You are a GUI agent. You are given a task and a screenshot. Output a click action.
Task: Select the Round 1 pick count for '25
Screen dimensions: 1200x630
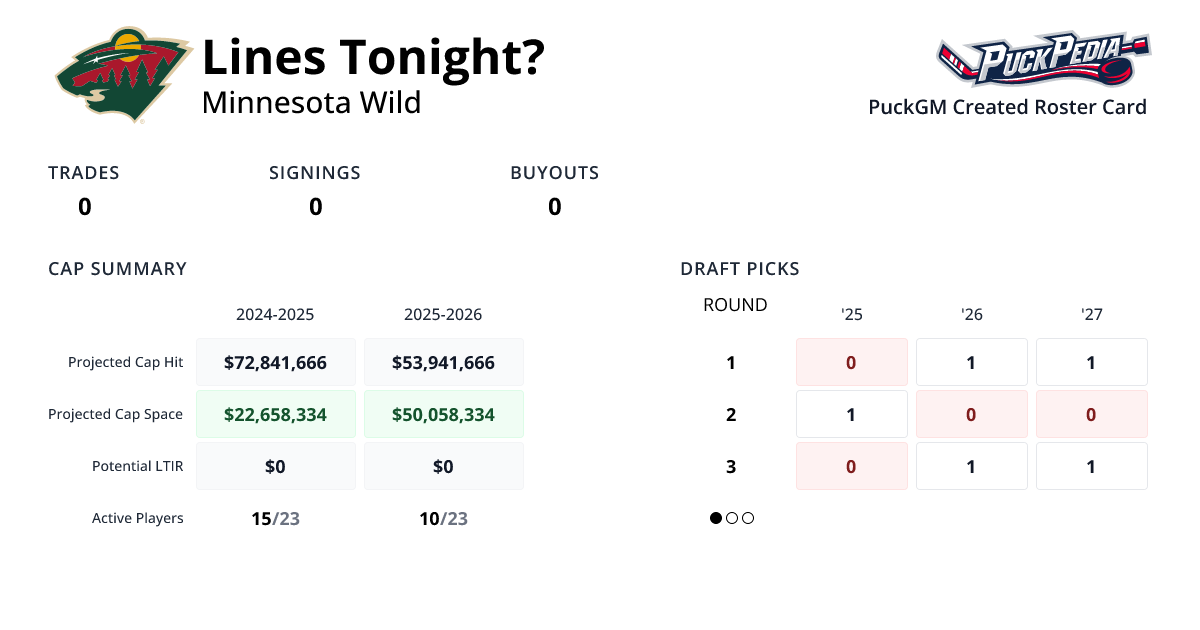[x=851, y=361]
